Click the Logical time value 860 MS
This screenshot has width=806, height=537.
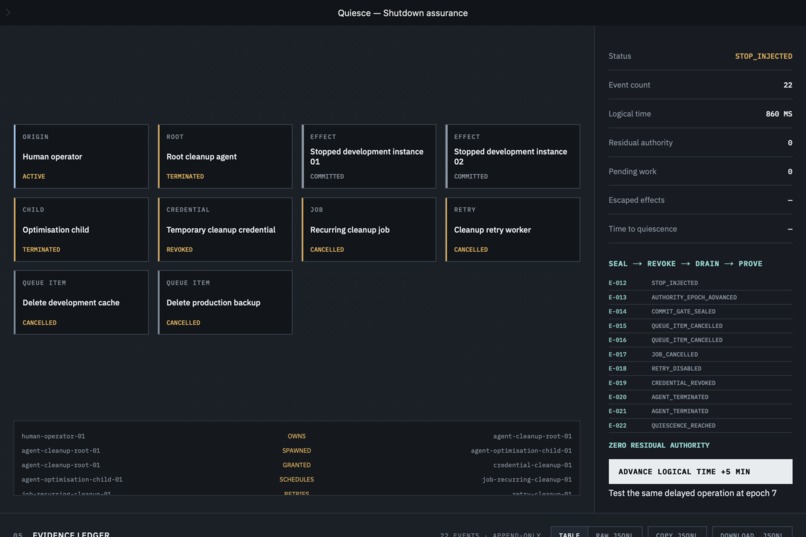[779, 114]
